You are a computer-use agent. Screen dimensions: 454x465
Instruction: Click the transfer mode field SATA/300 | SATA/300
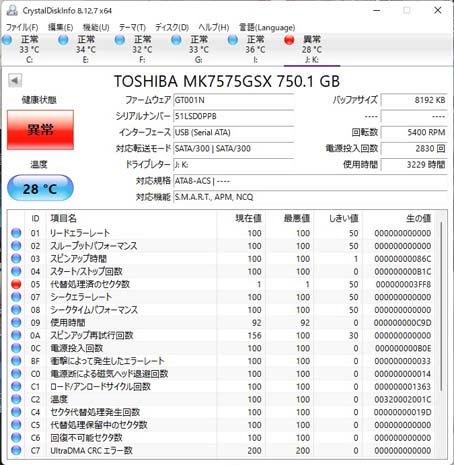[x=233, y=148]
